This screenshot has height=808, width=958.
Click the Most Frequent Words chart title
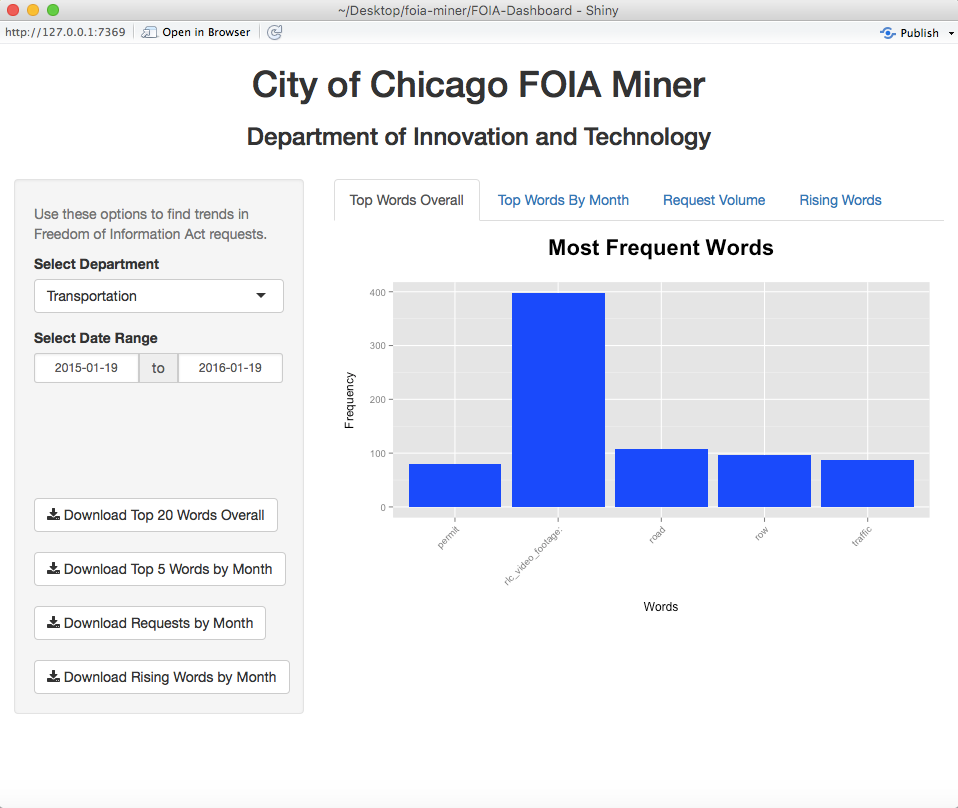tap(660, 248)
